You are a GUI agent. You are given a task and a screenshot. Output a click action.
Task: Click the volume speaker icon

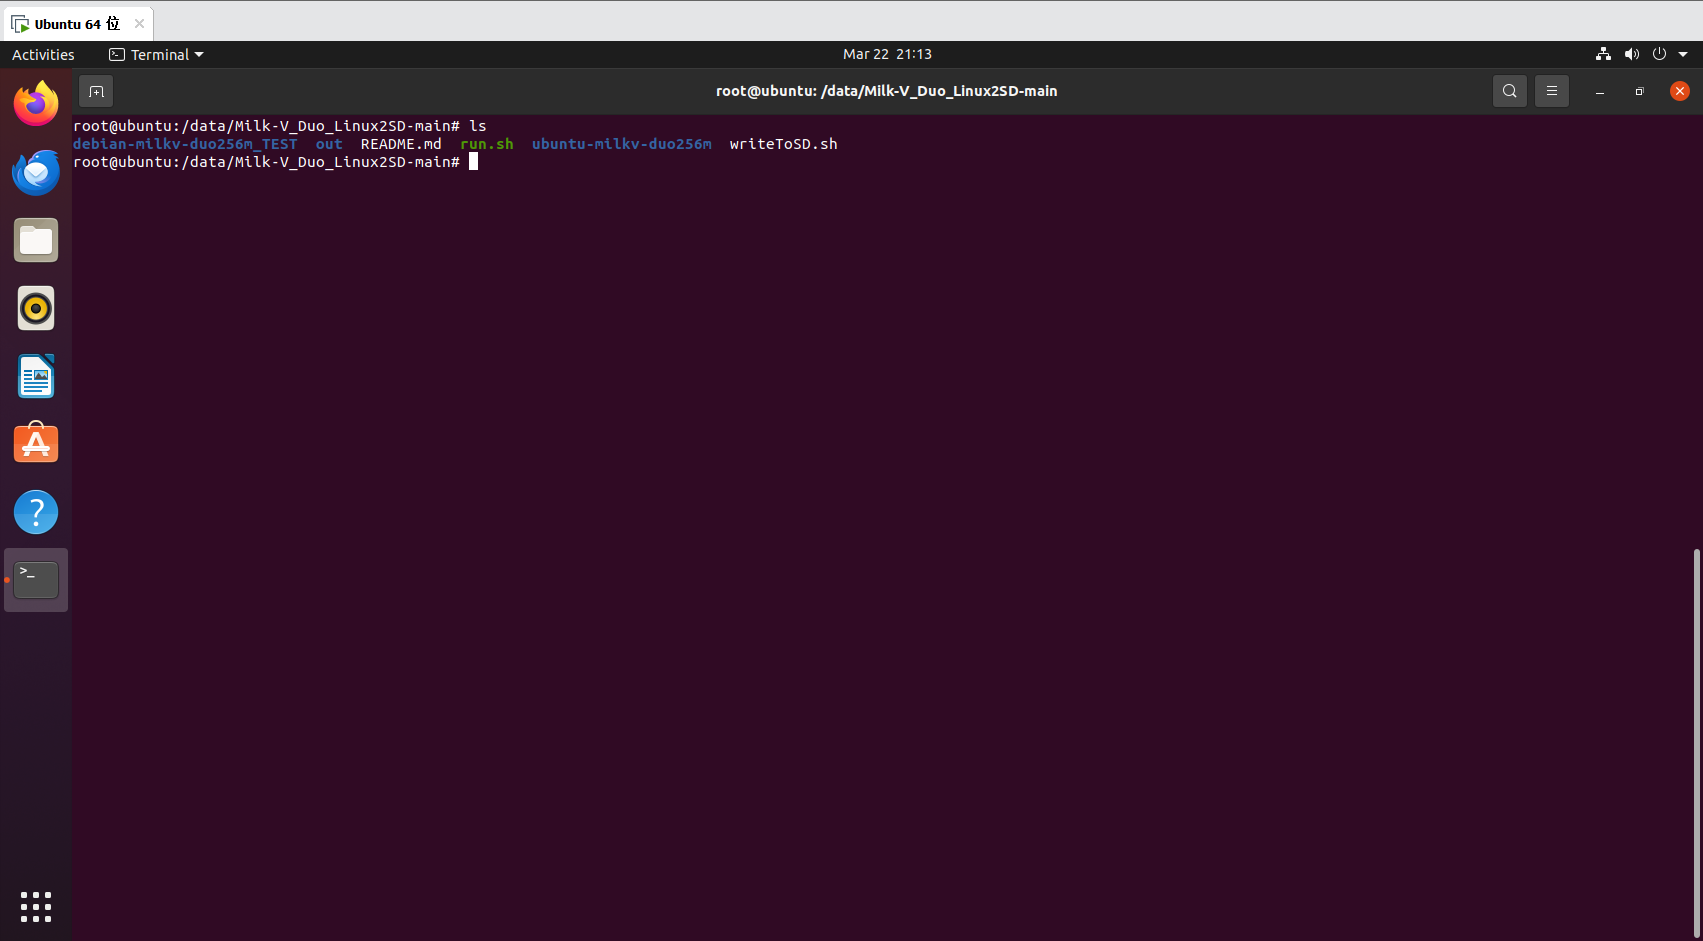[x=1632, y=54]
